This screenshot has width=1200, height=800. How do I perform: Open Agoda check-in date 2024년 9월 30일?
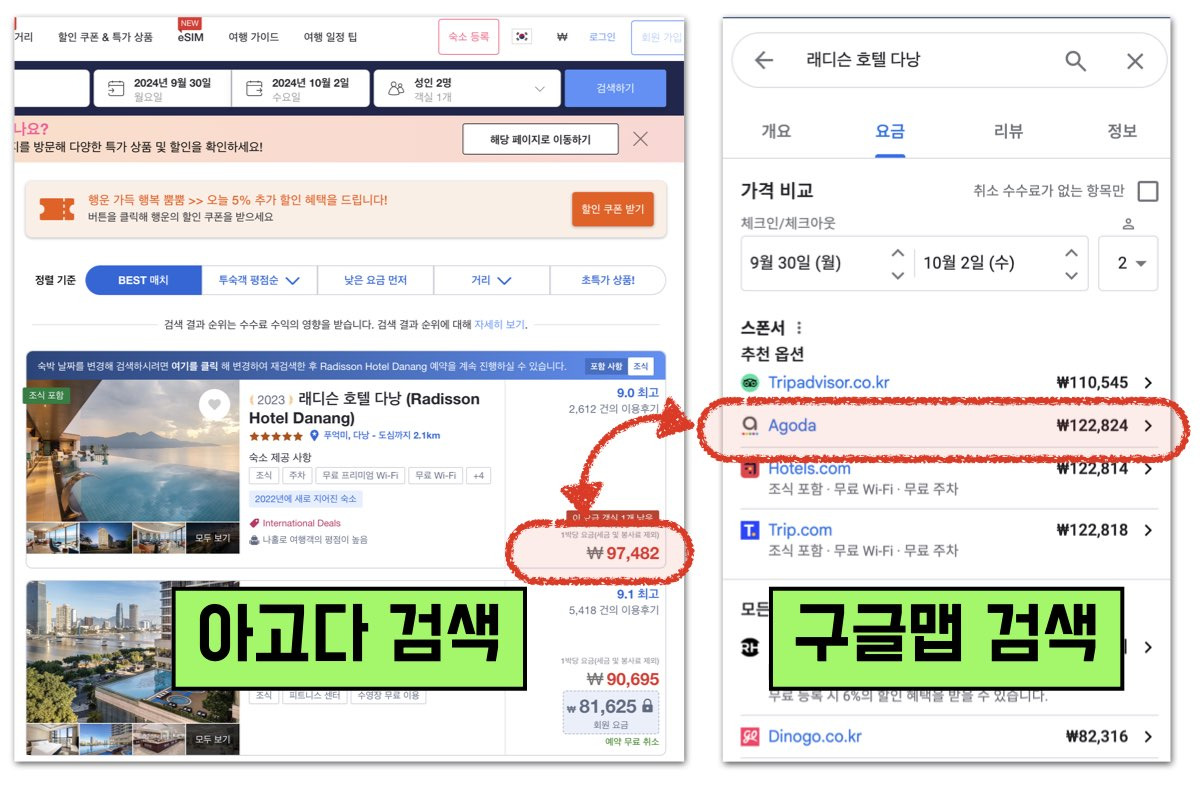click(162, 89)
